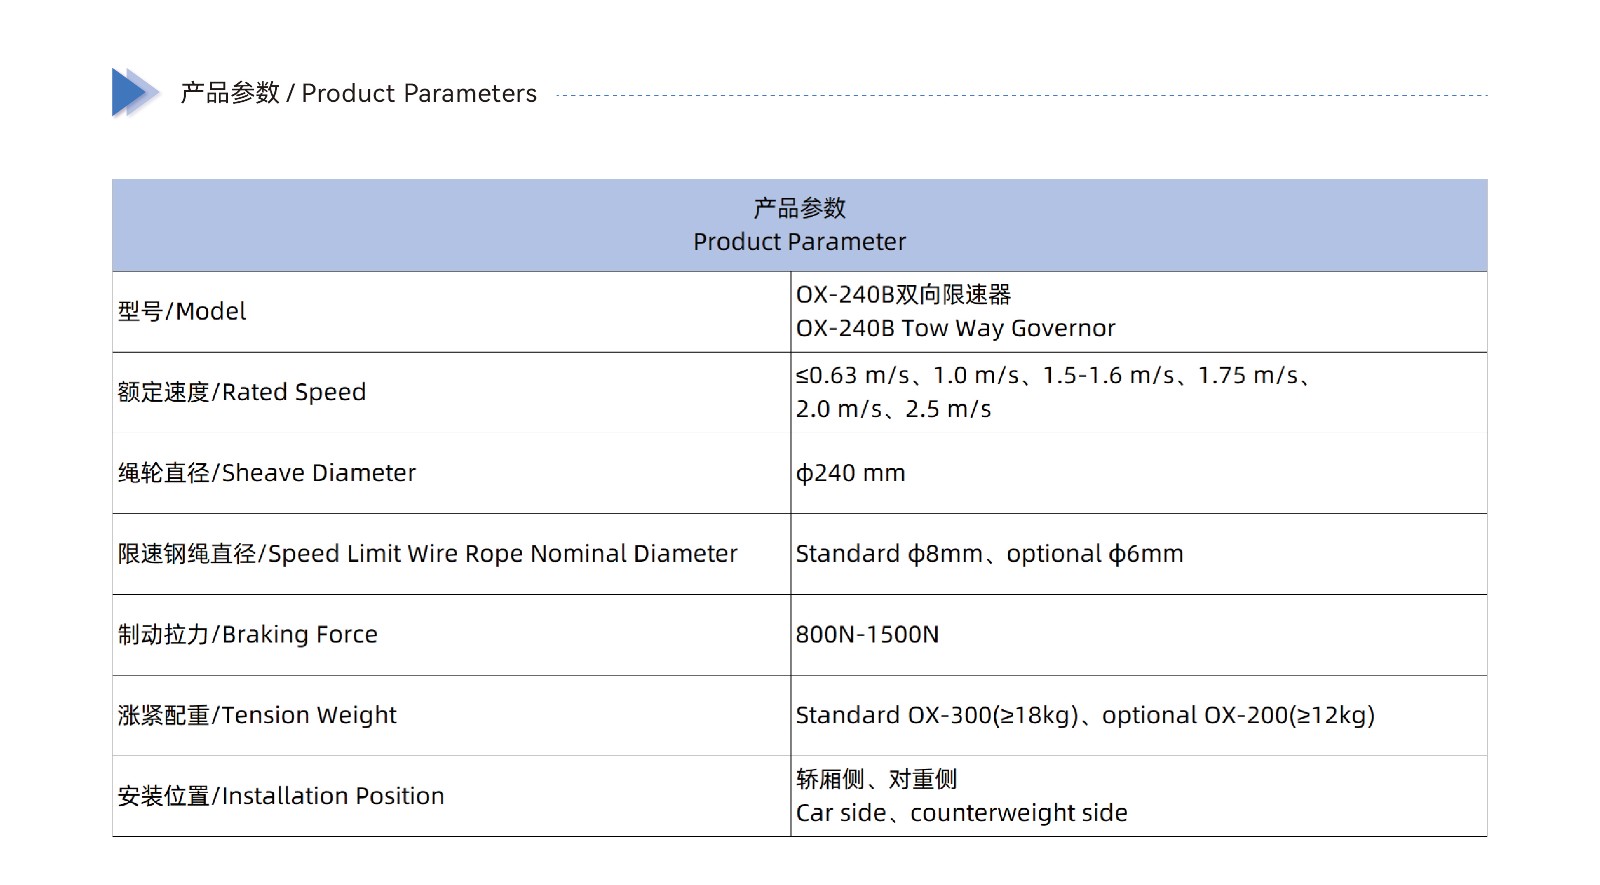Select the Braking Force row label

pyautogui.click(x=248, y=635)
